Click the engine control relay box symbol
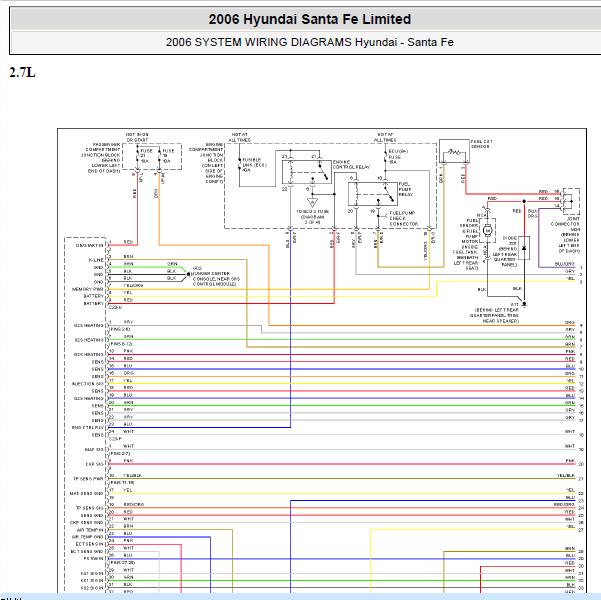 [307, 172]
